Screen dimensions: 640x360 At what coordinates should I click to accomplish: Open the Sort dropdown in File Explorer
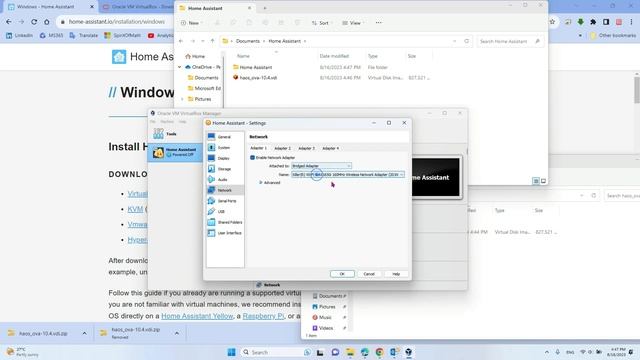(321, 23)
